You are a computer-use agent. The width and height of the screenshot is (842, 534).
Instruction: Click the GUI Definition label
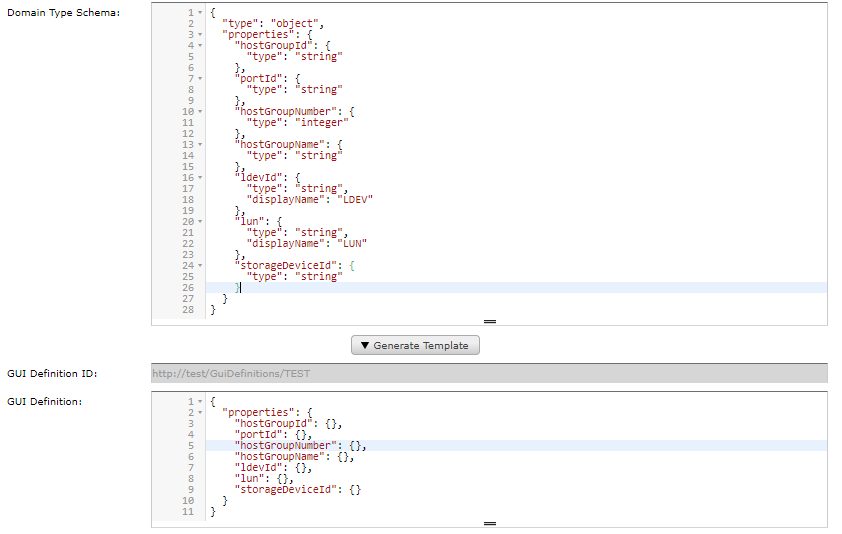45,401
